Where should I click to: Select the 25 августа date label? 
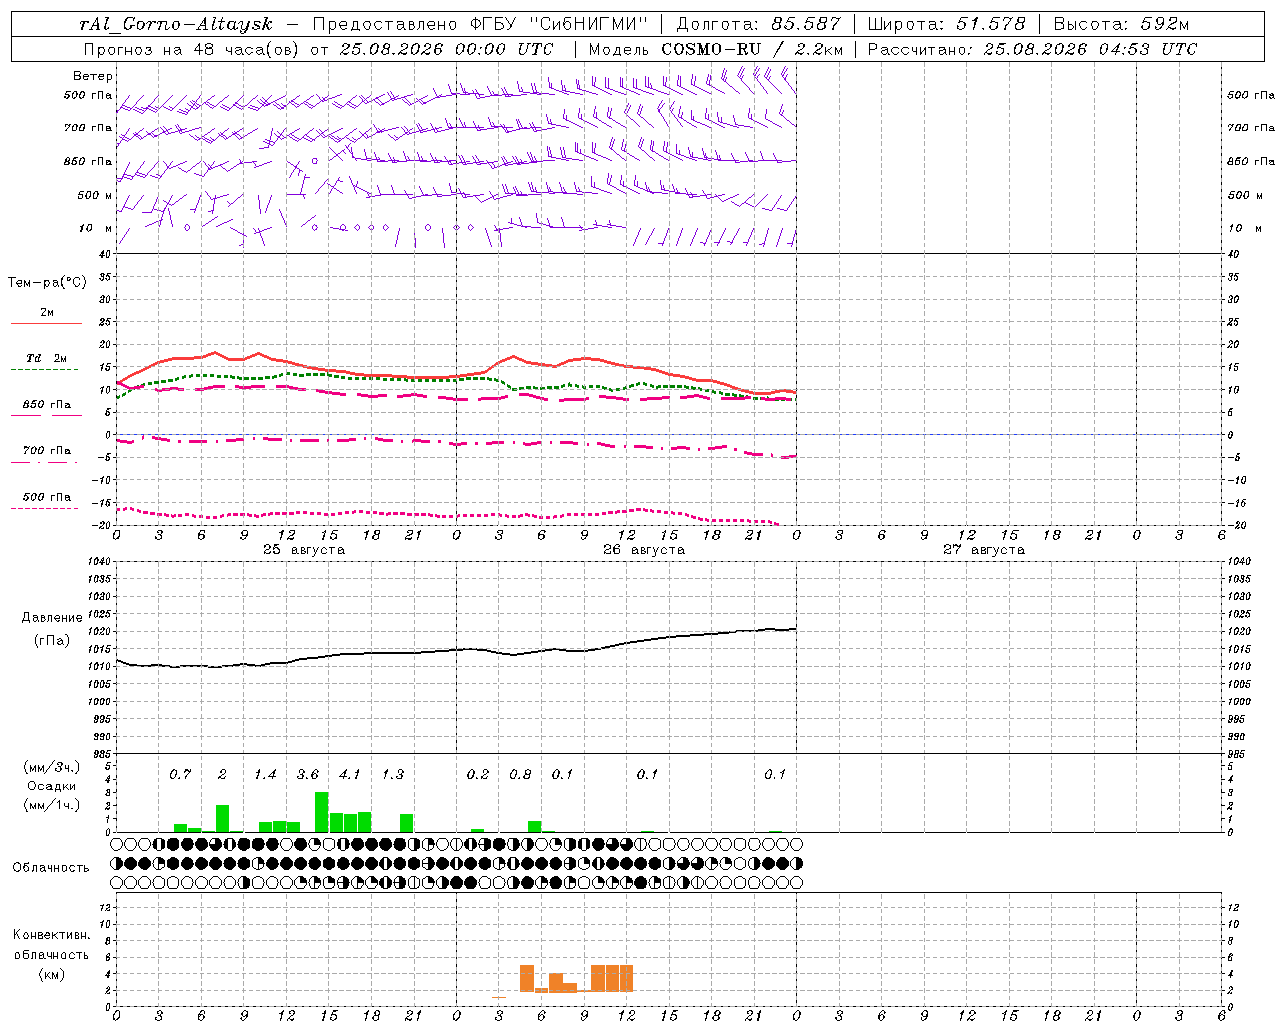pyautogui.click(x=304, y=550)
